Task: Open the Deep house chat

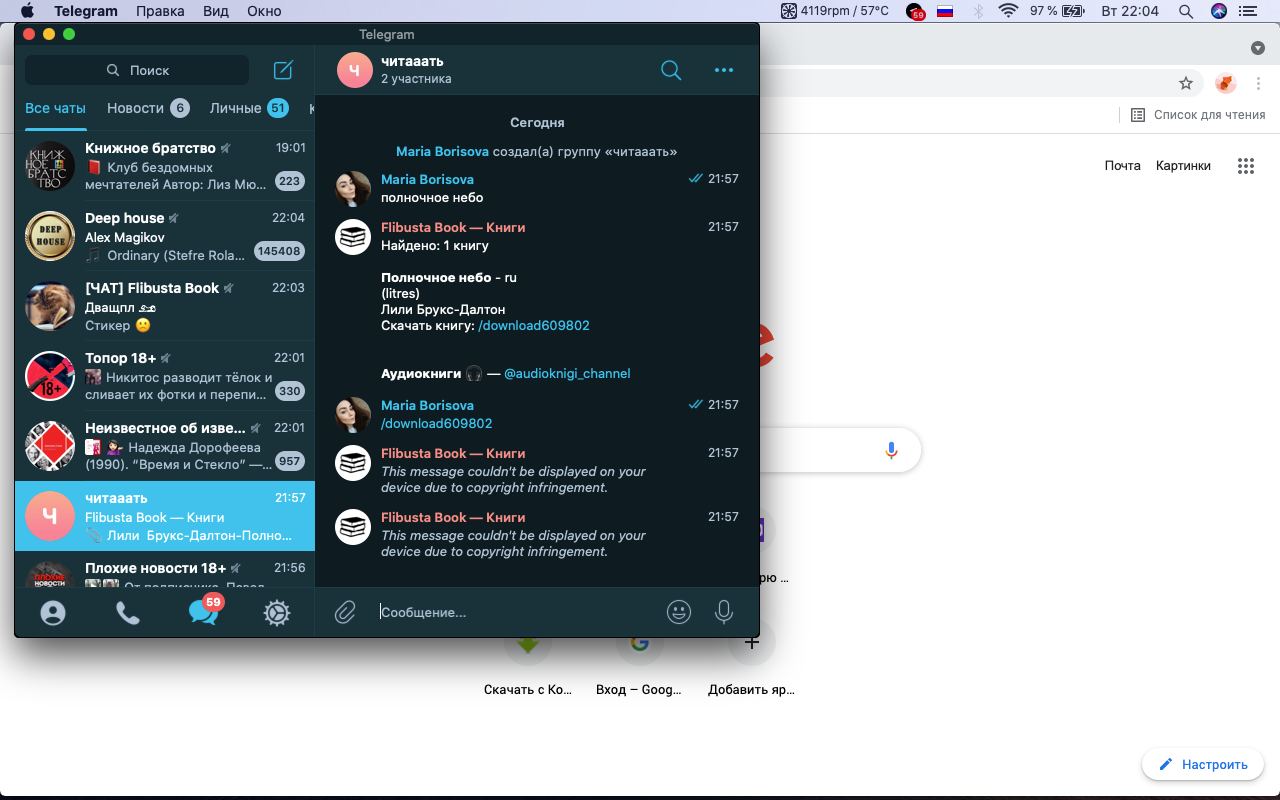Action: pos(165,236)
